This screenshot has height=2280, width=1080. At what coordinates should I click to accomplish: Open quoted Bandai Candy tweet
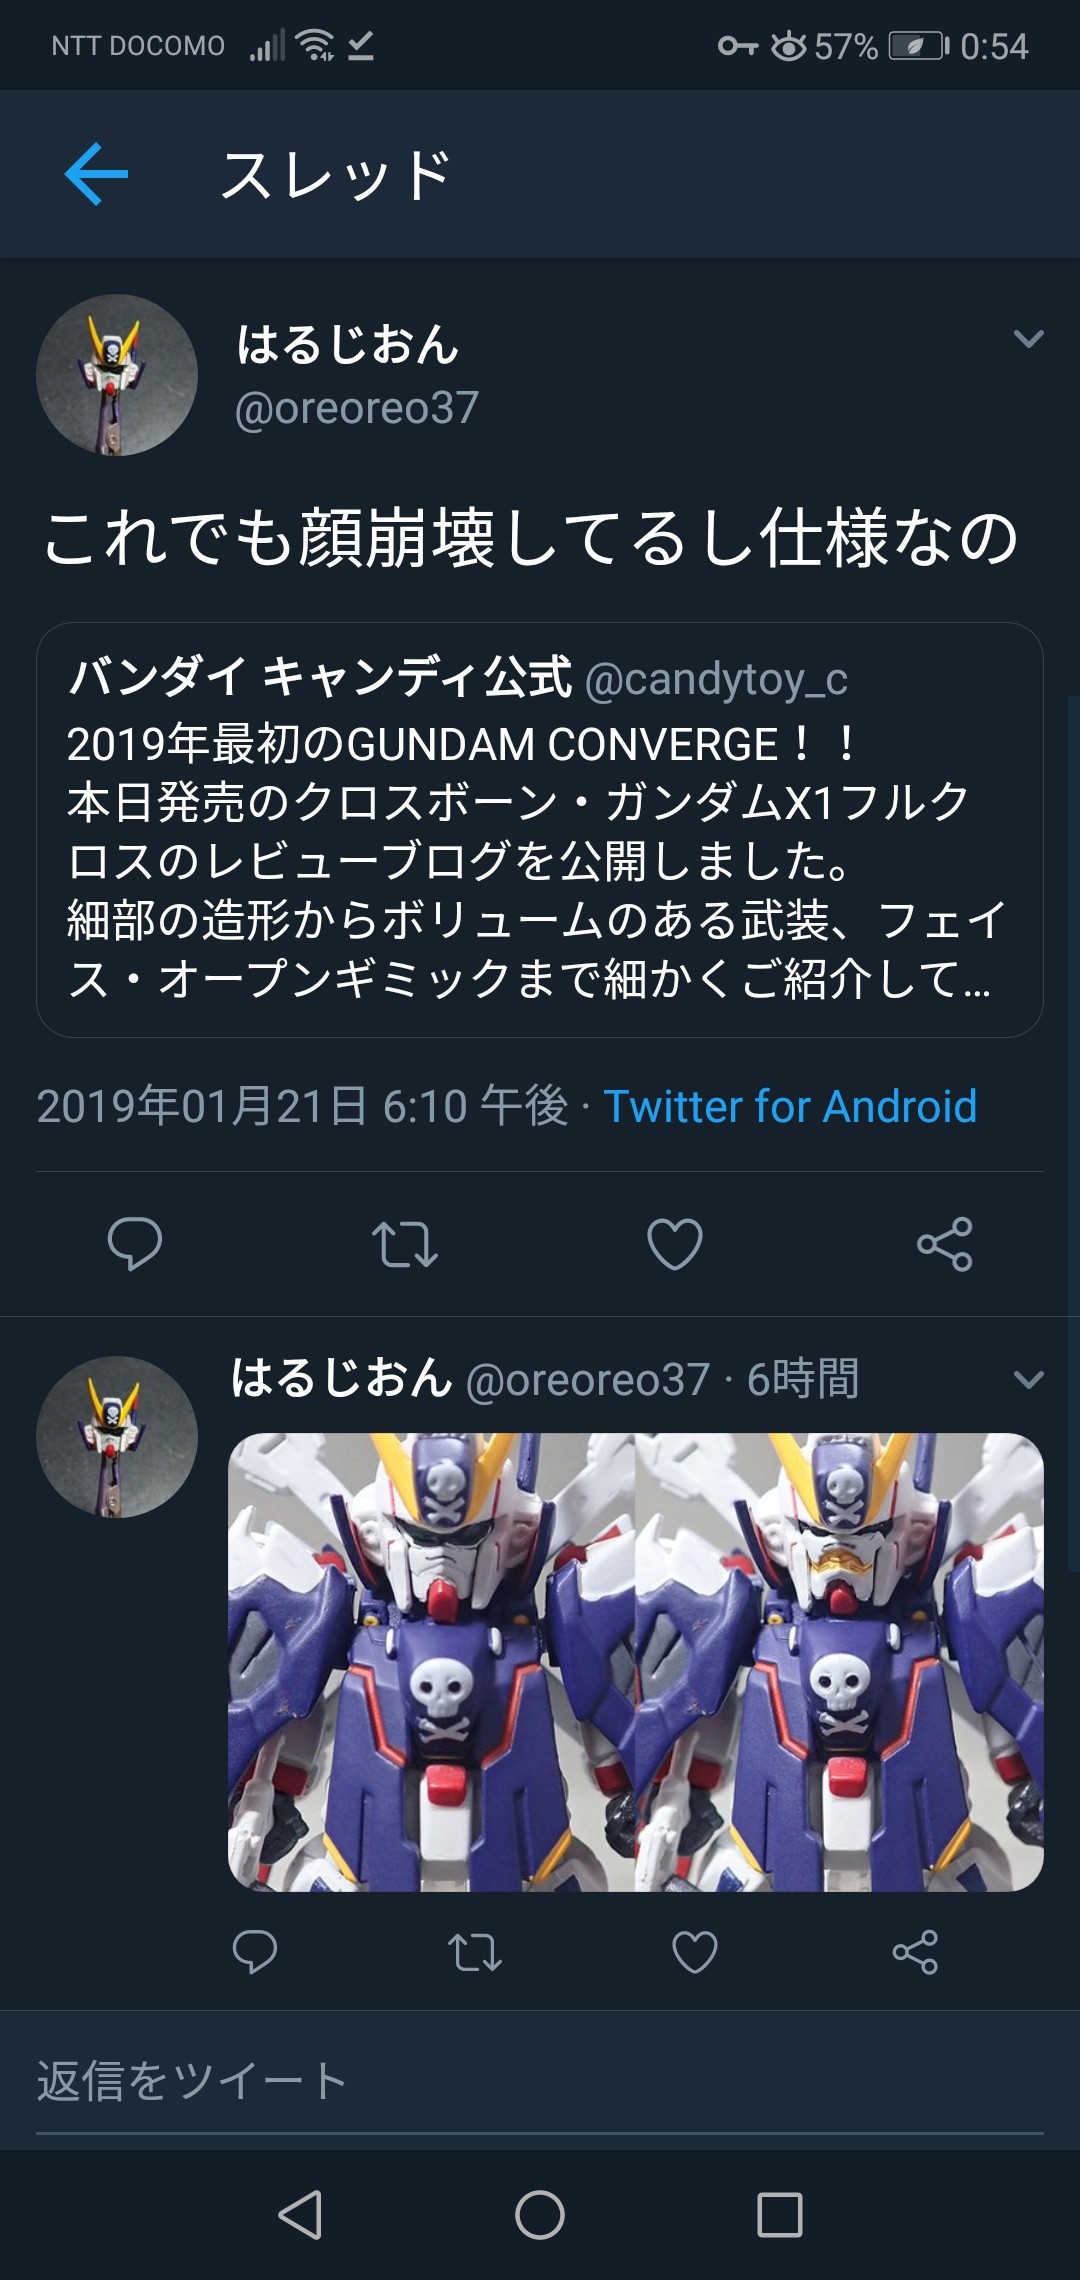[540, 830]
